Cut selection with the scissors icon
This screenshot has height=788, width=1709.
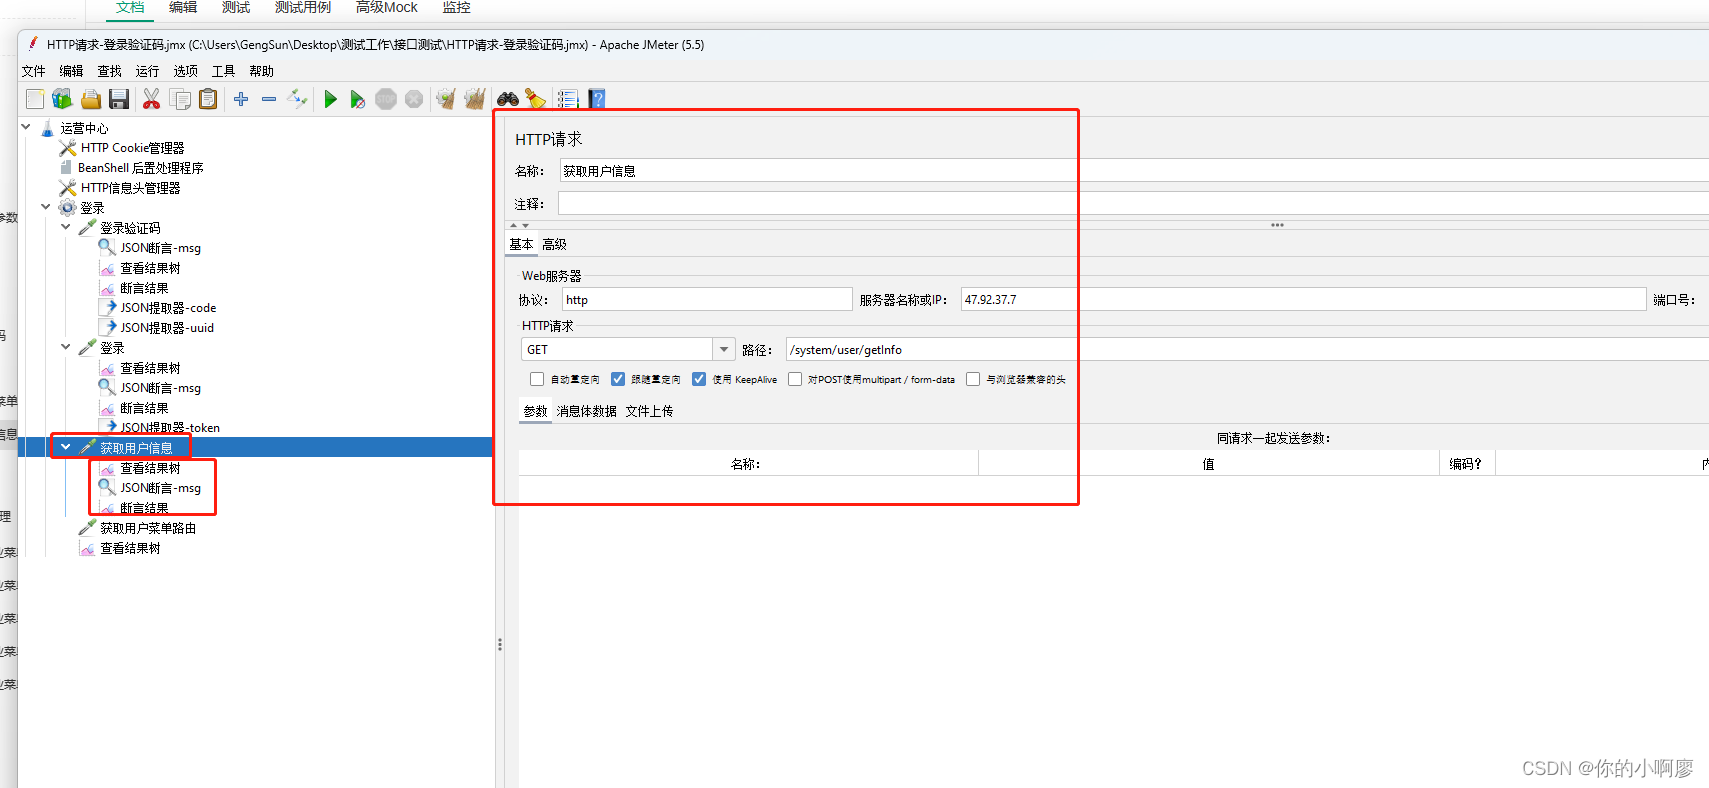pyautogui.click(x=151, y=99)
